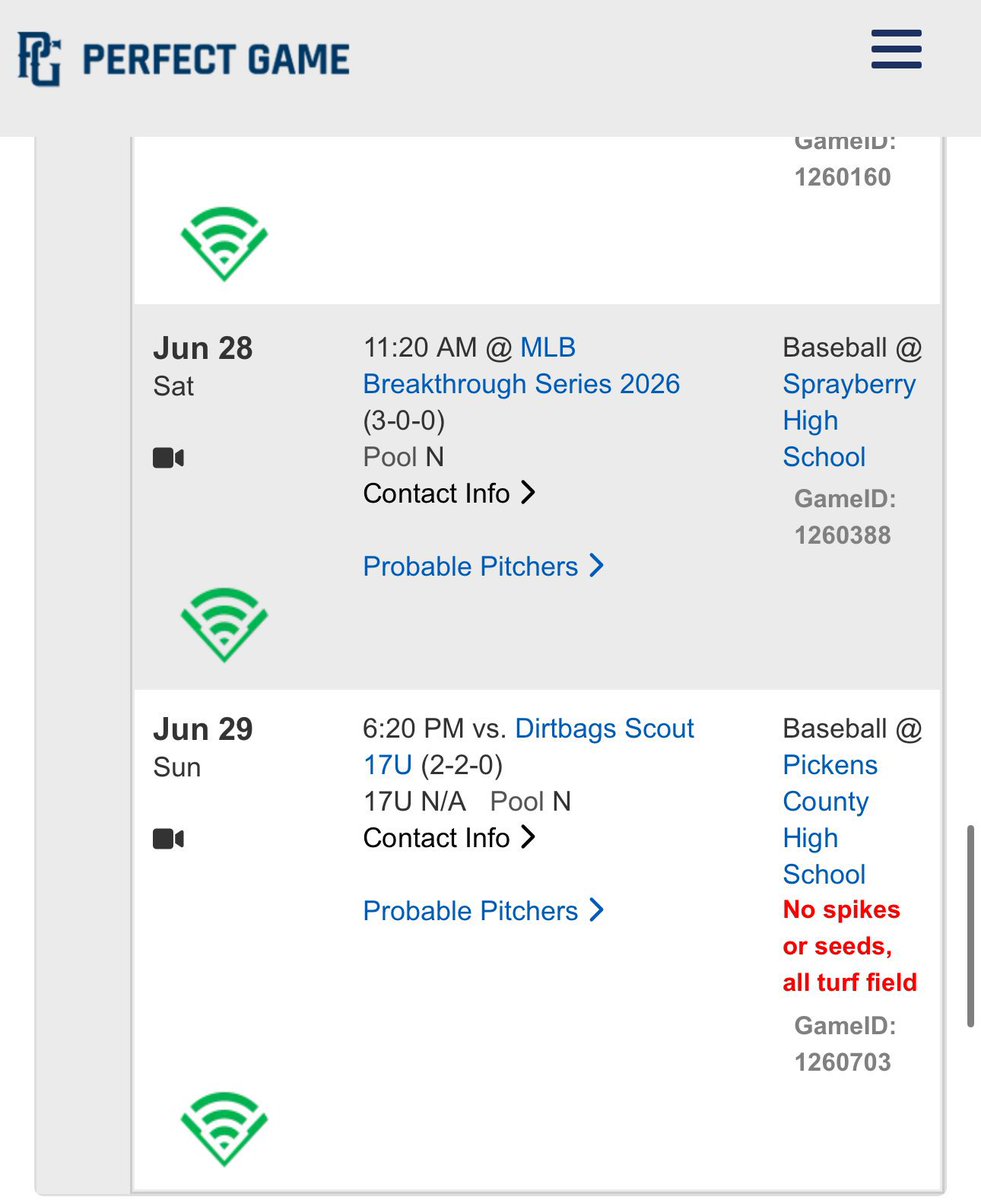
Task: Click the video camera icon for Jun 28
Action: pyautogui.click(x=168, y=458)
